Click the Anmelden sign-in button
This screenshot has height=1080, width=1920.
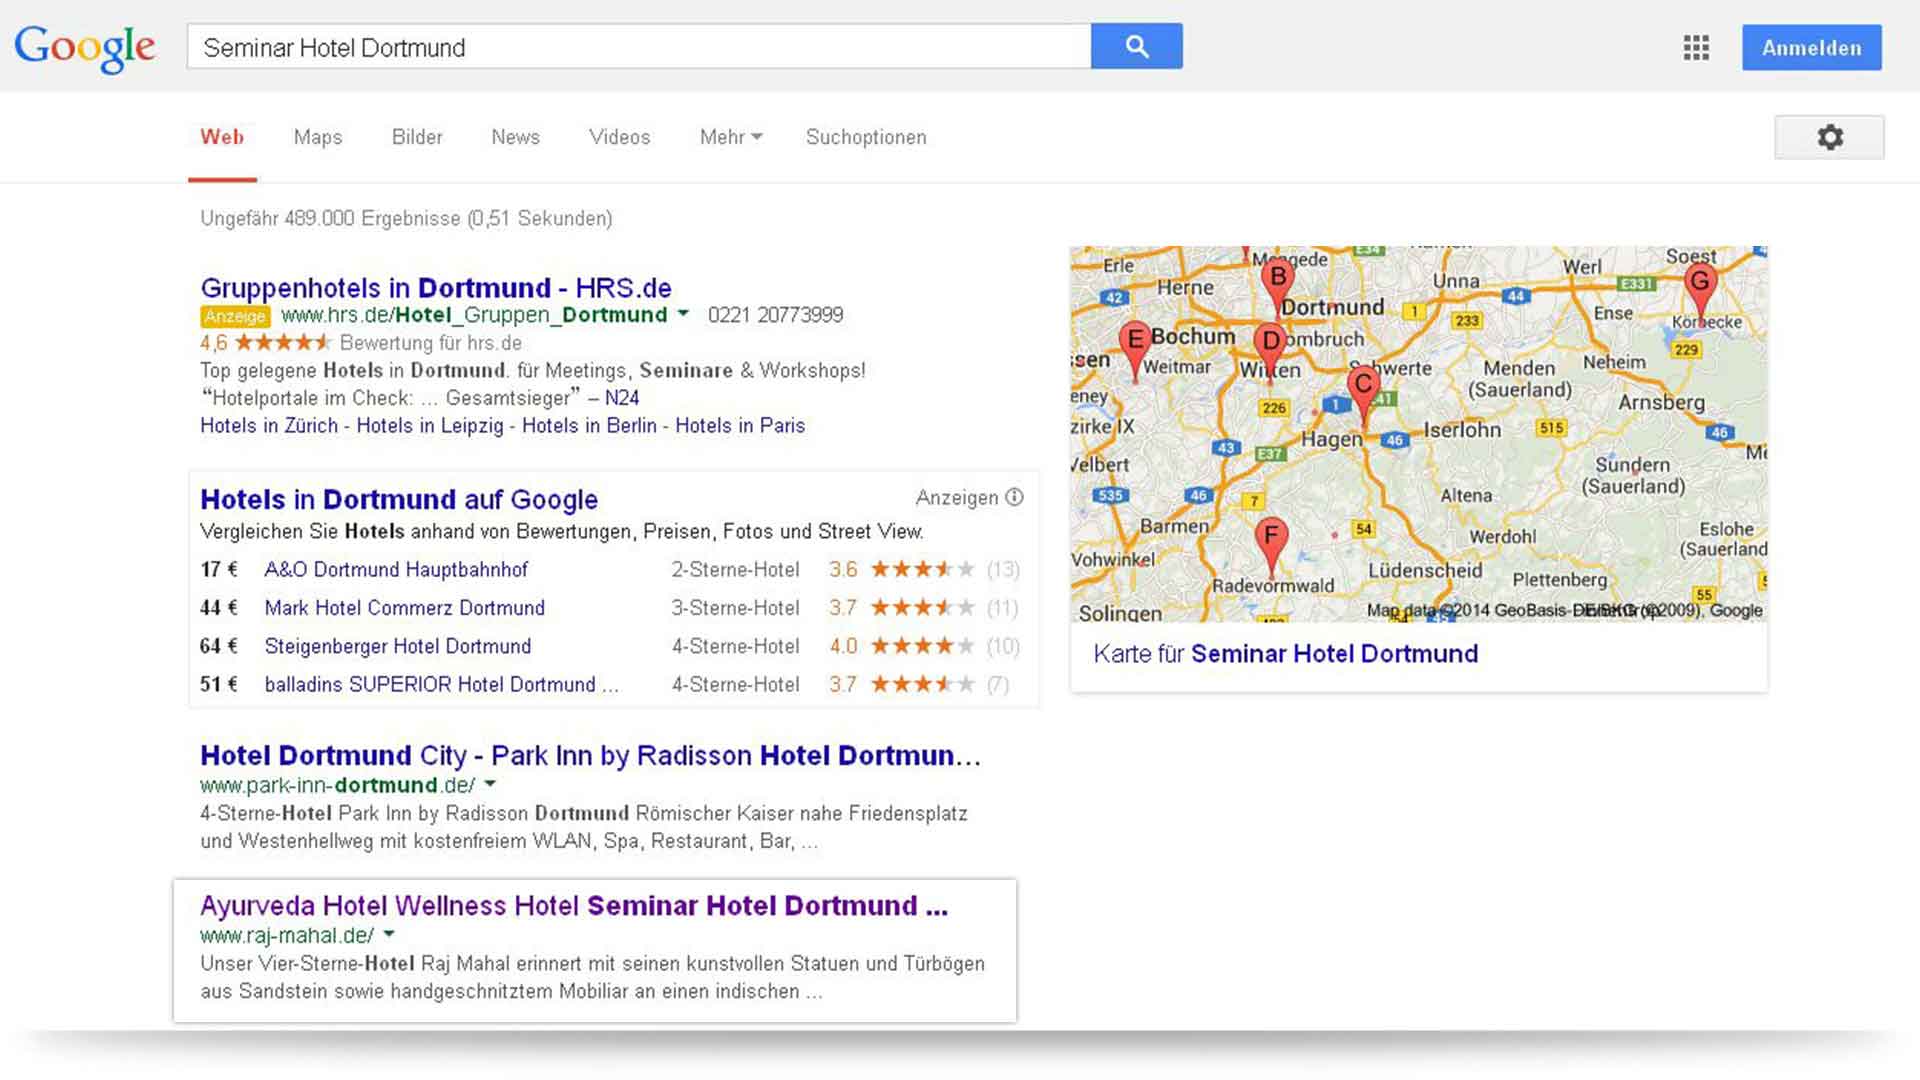(x=1811, y=48)
